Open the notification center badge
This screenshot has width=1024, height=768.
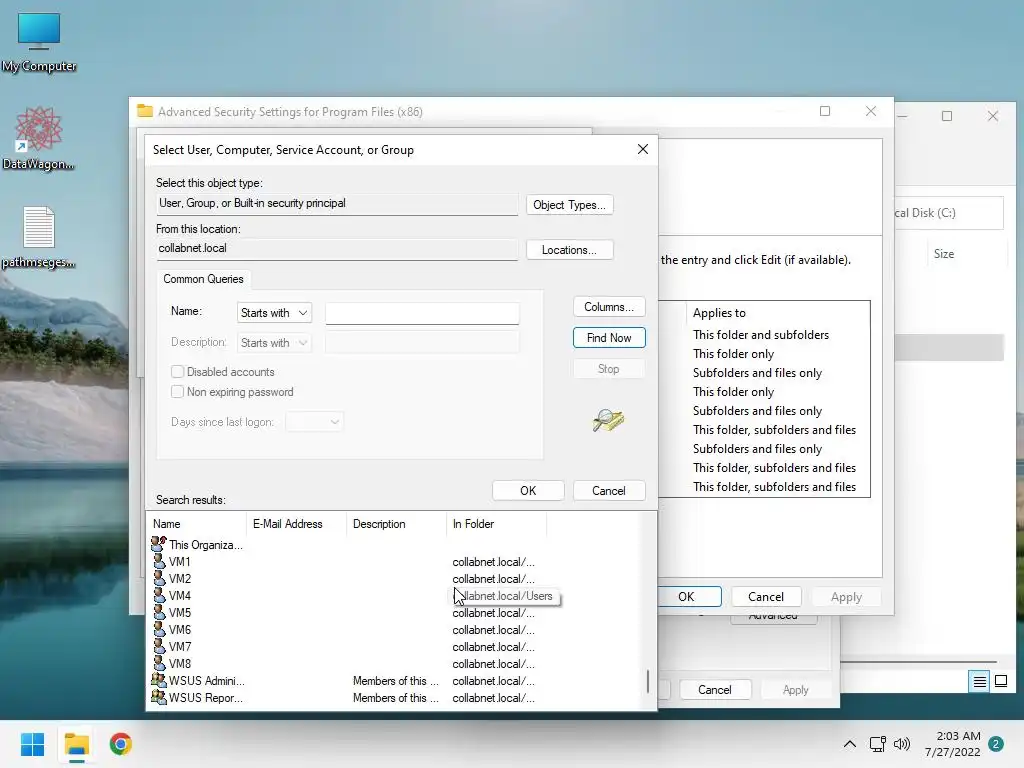coord(996,744)
